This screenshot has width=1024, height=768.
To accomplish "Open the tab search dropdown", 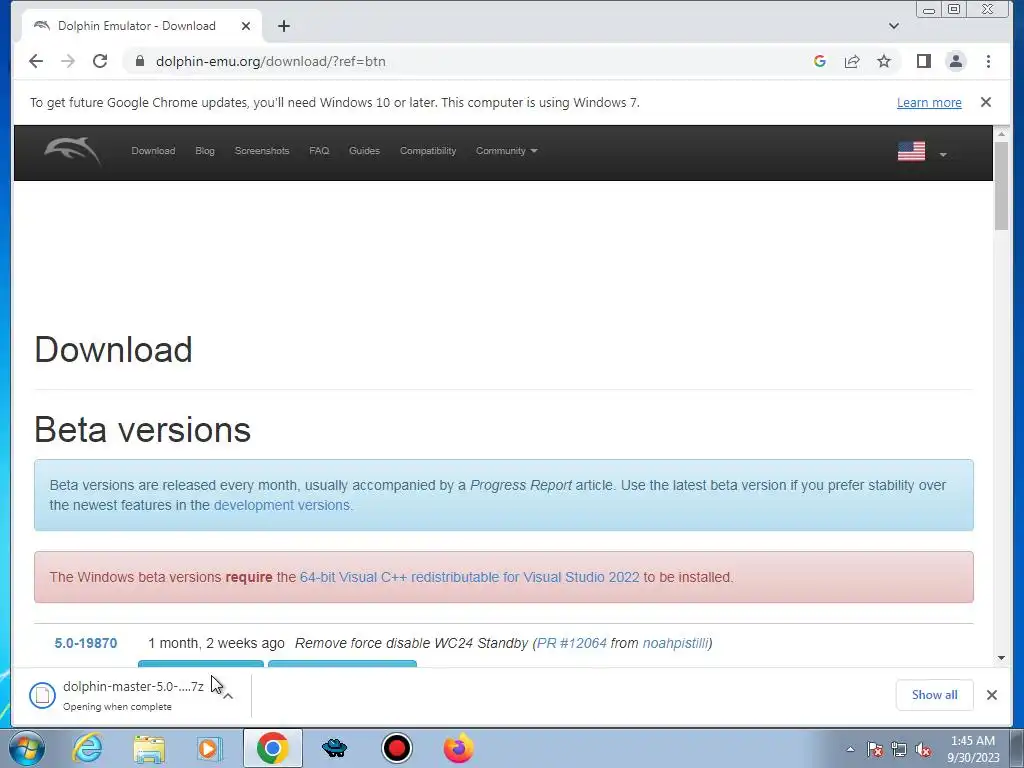I will tap(894, 26).
